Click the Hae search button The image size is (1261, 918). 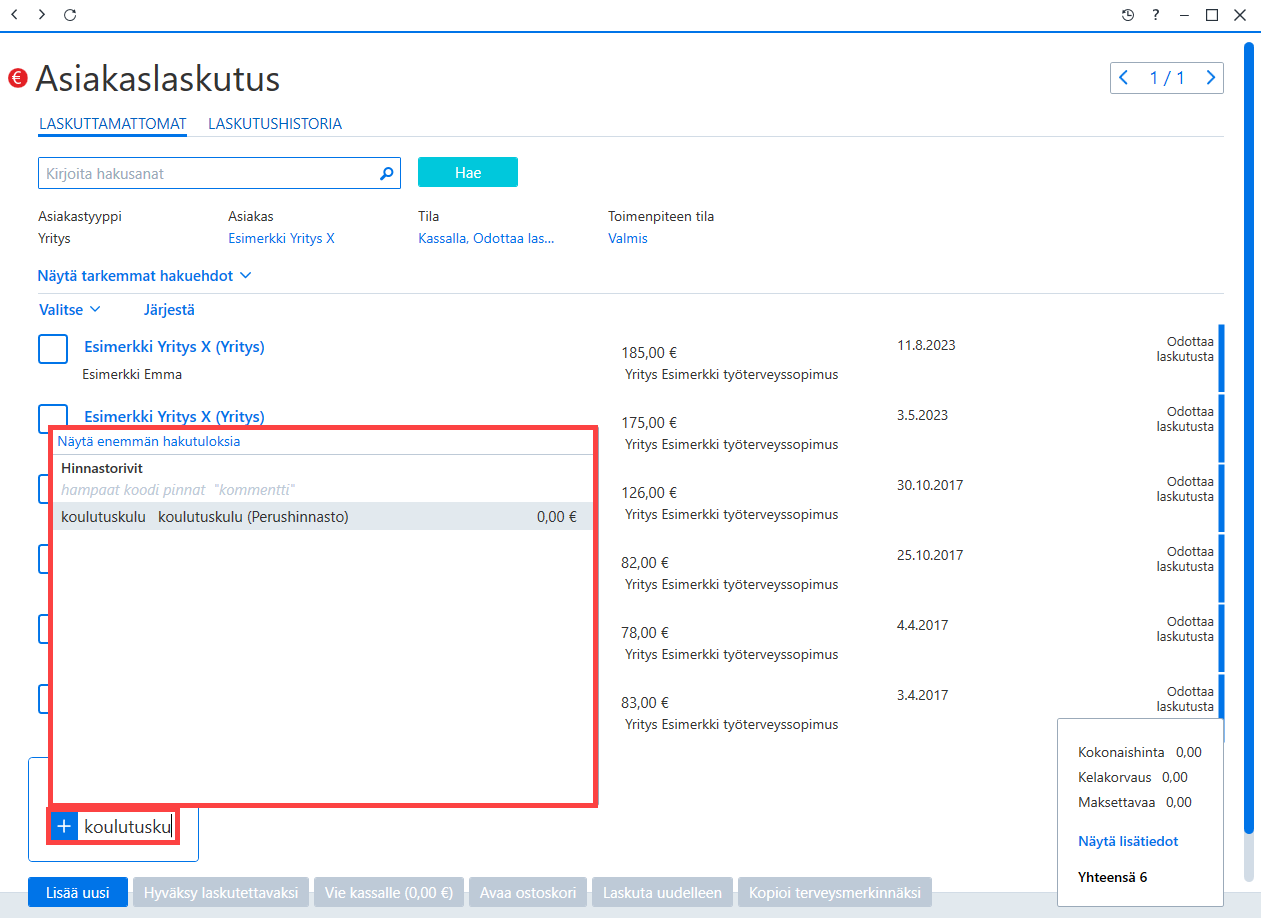click(468, 173)
